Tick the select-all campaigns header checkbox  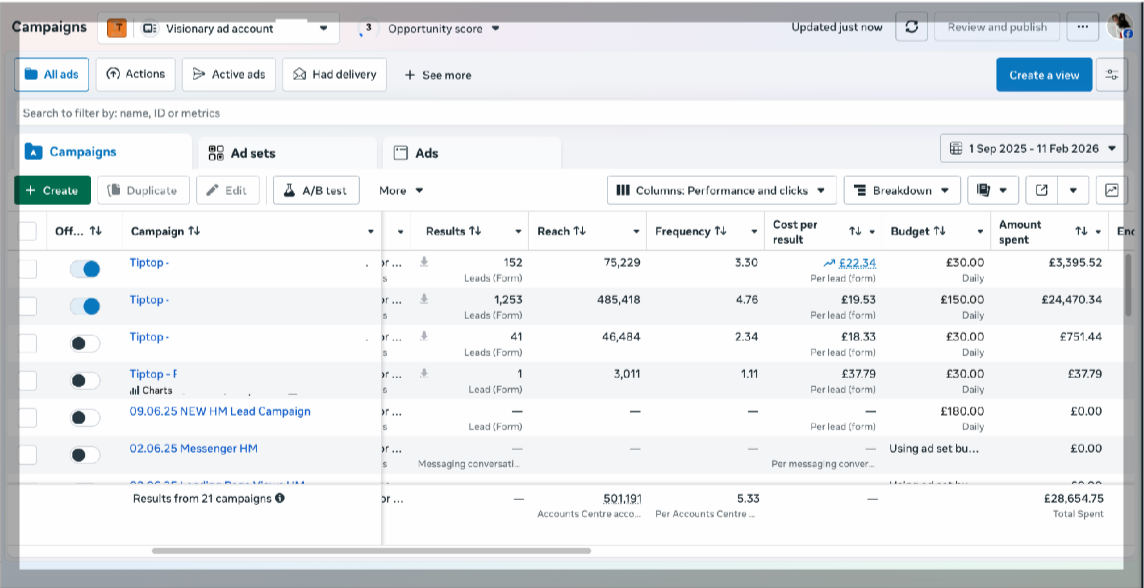(27, 231)
